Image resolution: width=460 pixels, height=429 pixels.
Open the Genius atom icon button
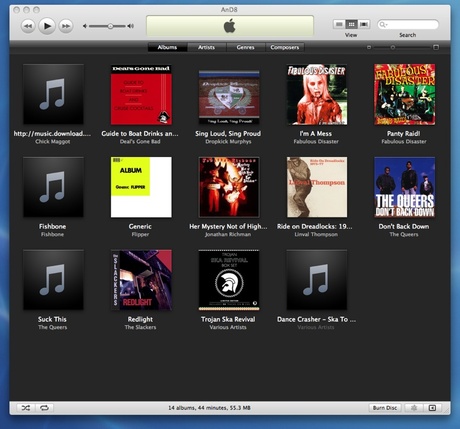[x=414, y=408]
